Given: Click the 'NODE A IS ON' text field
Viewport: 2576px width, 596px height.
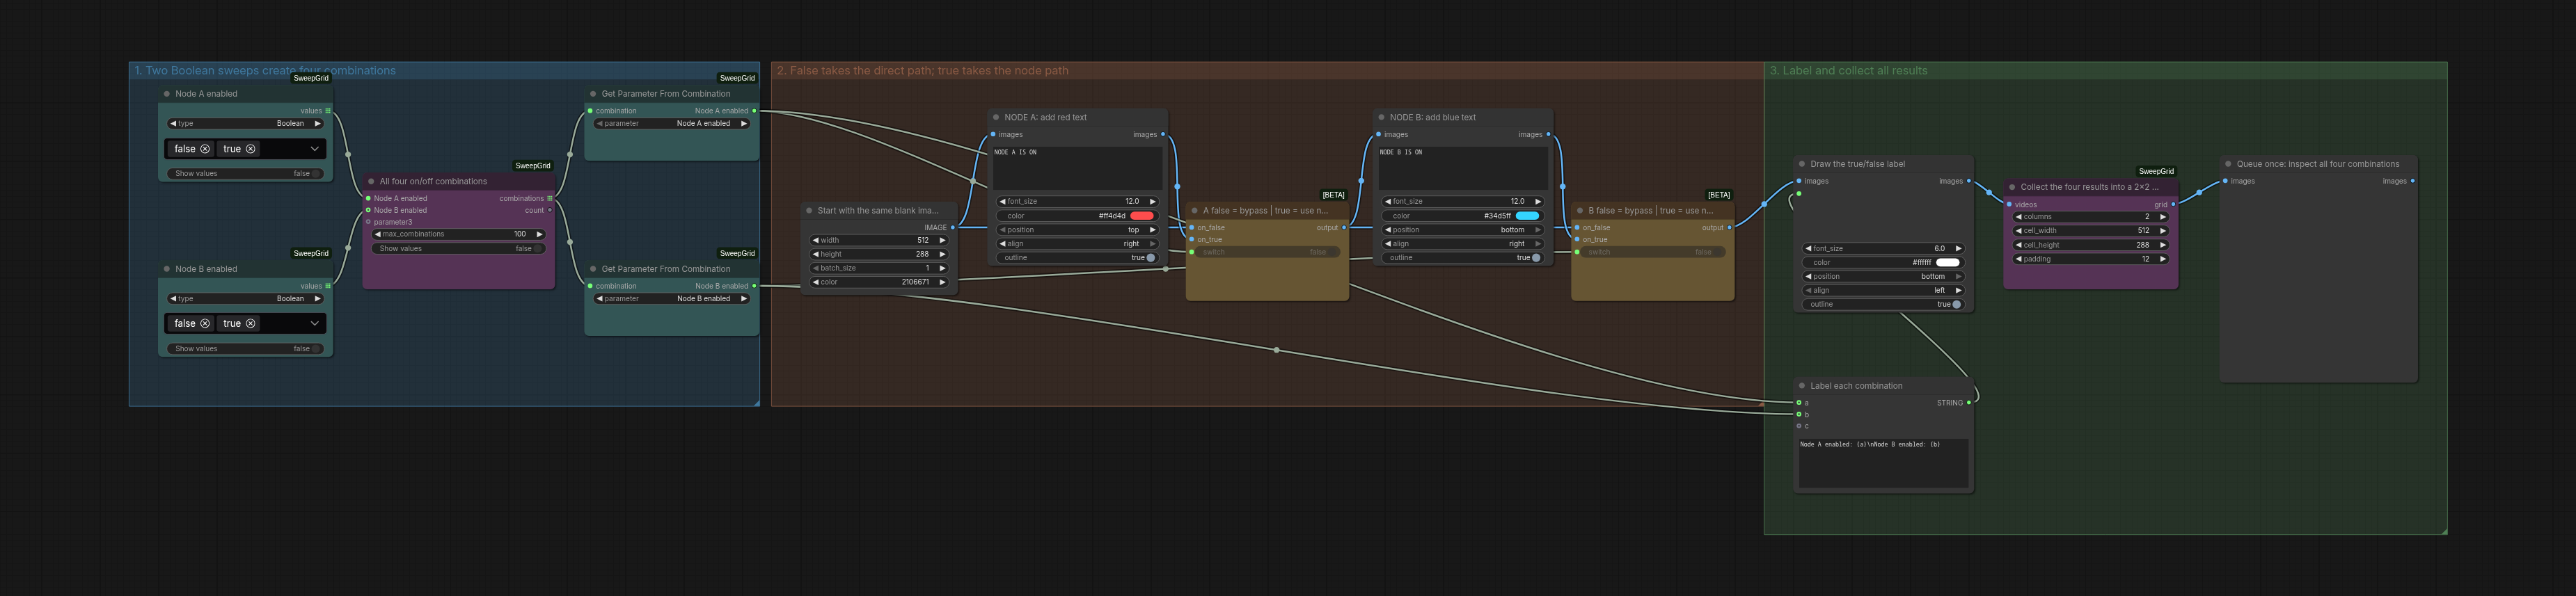Looking at the screenshot, I should (1078, 168).
